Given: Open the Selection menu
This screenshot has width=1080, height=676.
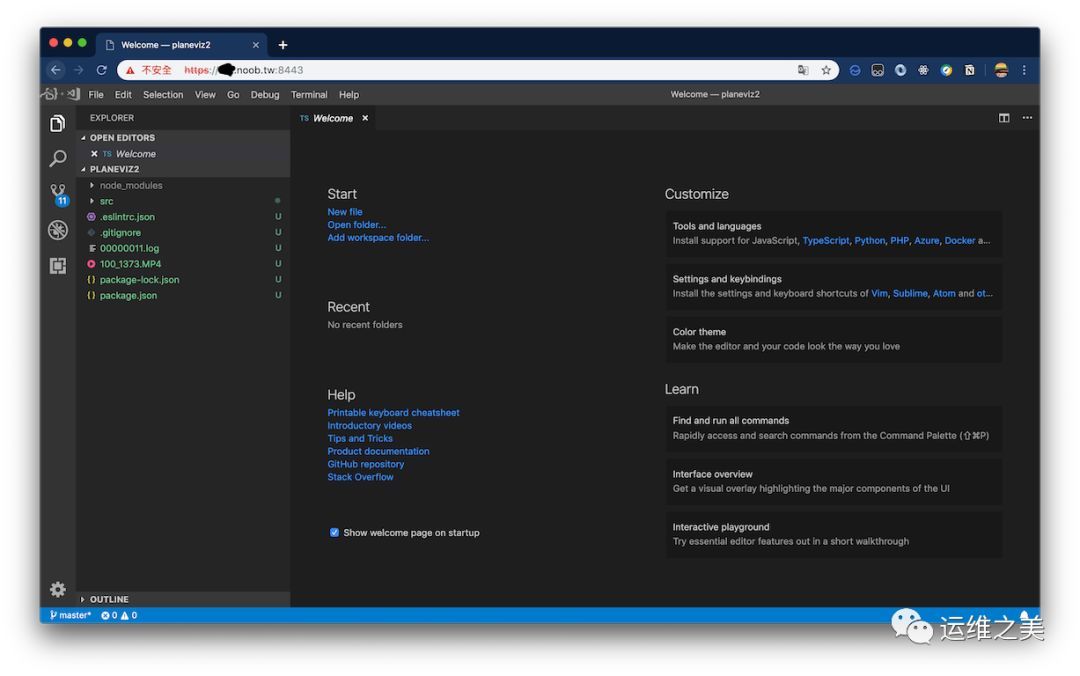Looking at the screenshot, I should (x=163, y=95).
